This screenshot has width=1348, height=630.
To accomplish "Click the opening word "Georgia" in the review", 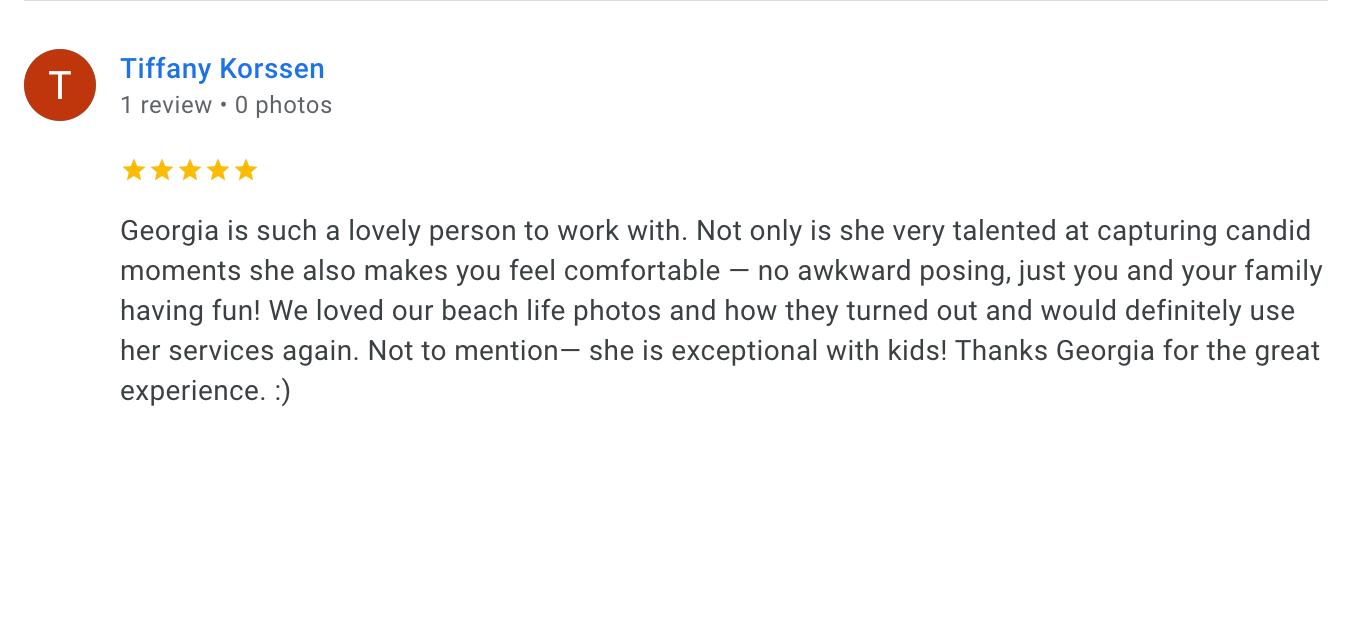I will click(169, 231).
